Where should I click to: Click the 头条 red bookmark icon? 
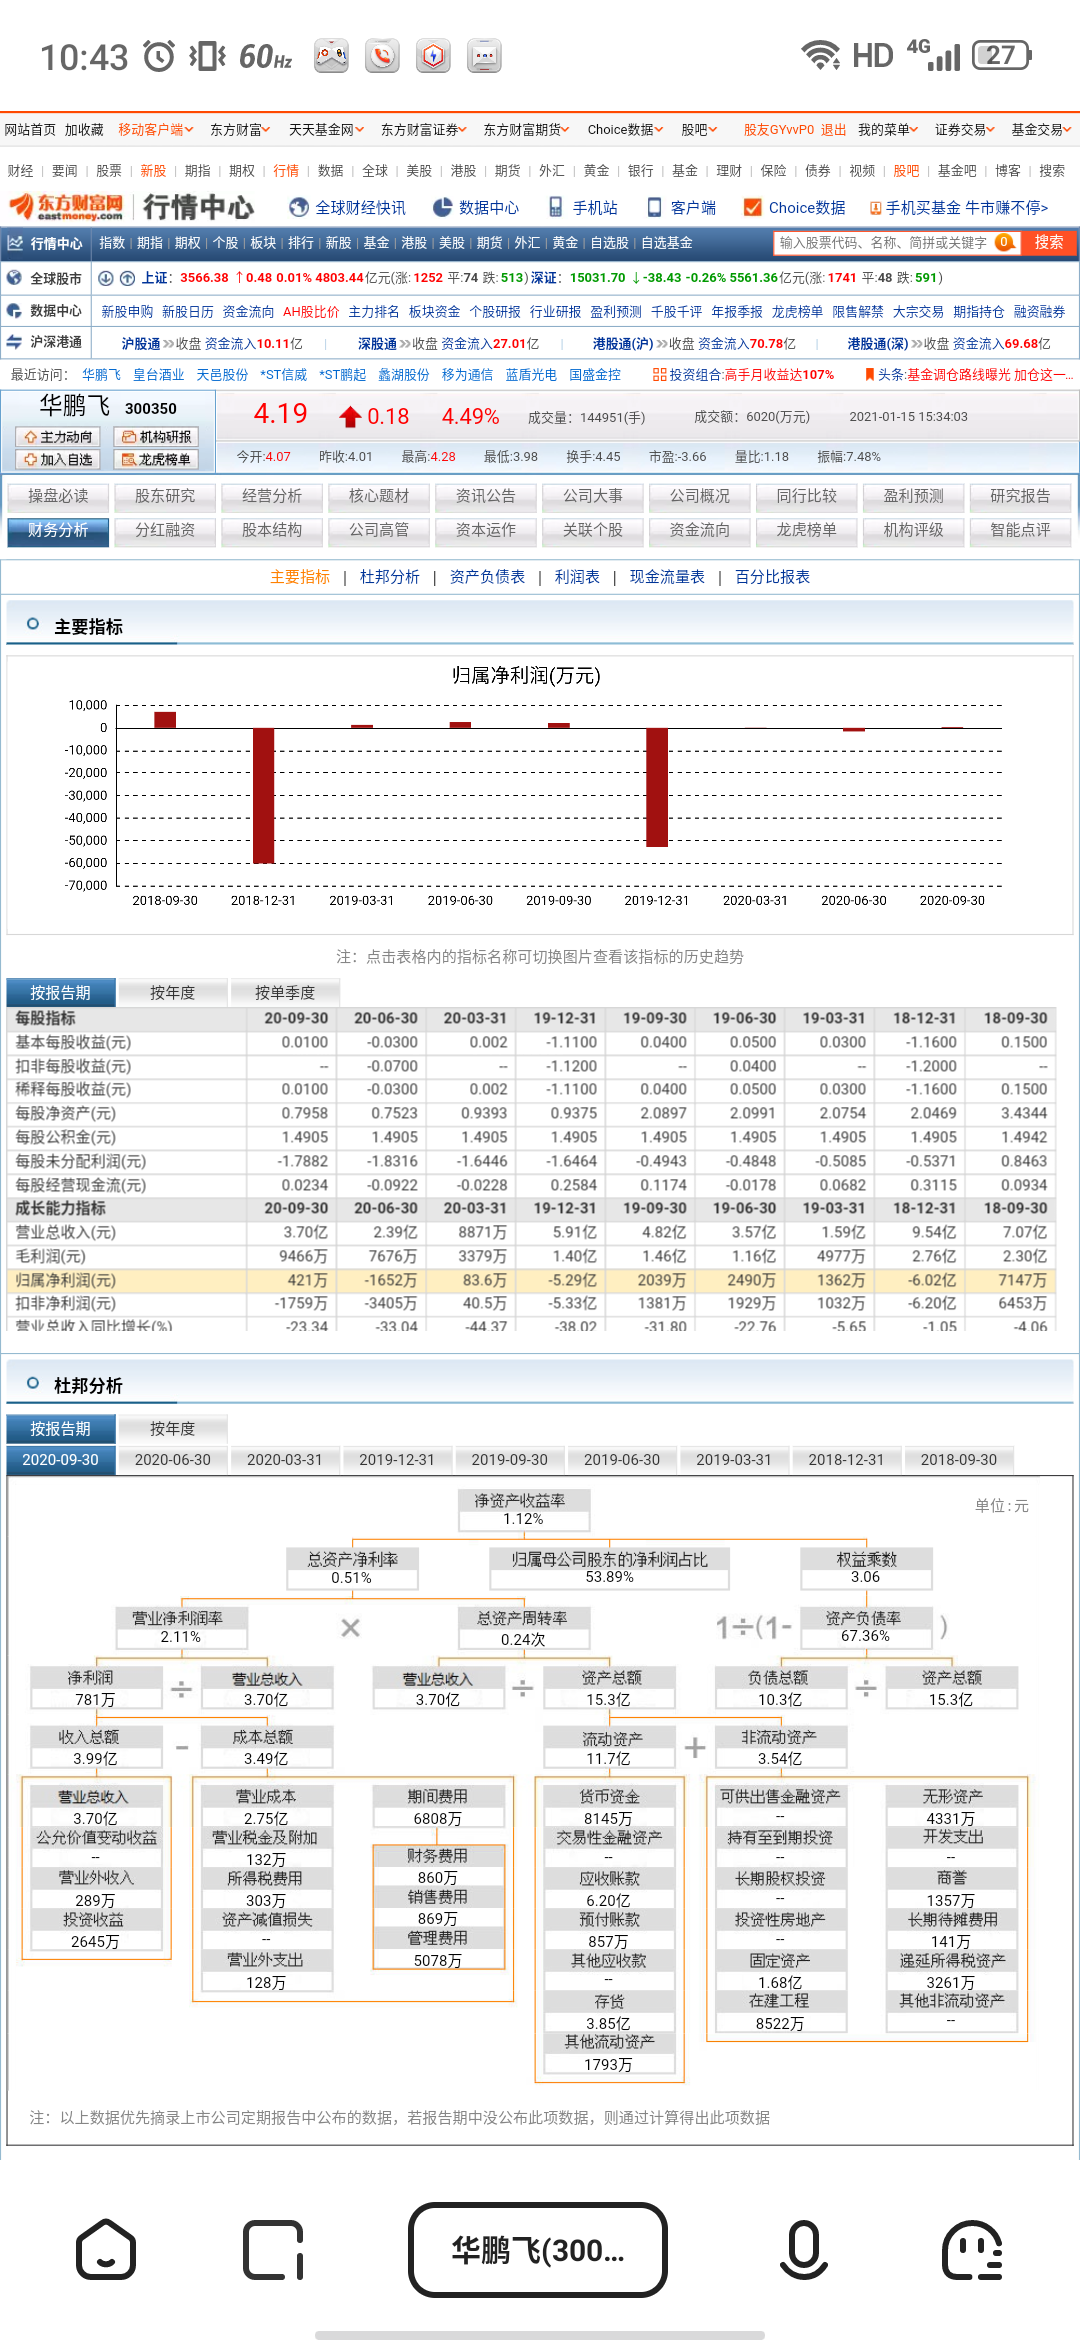pyautogui.click(x=869, y=375)
